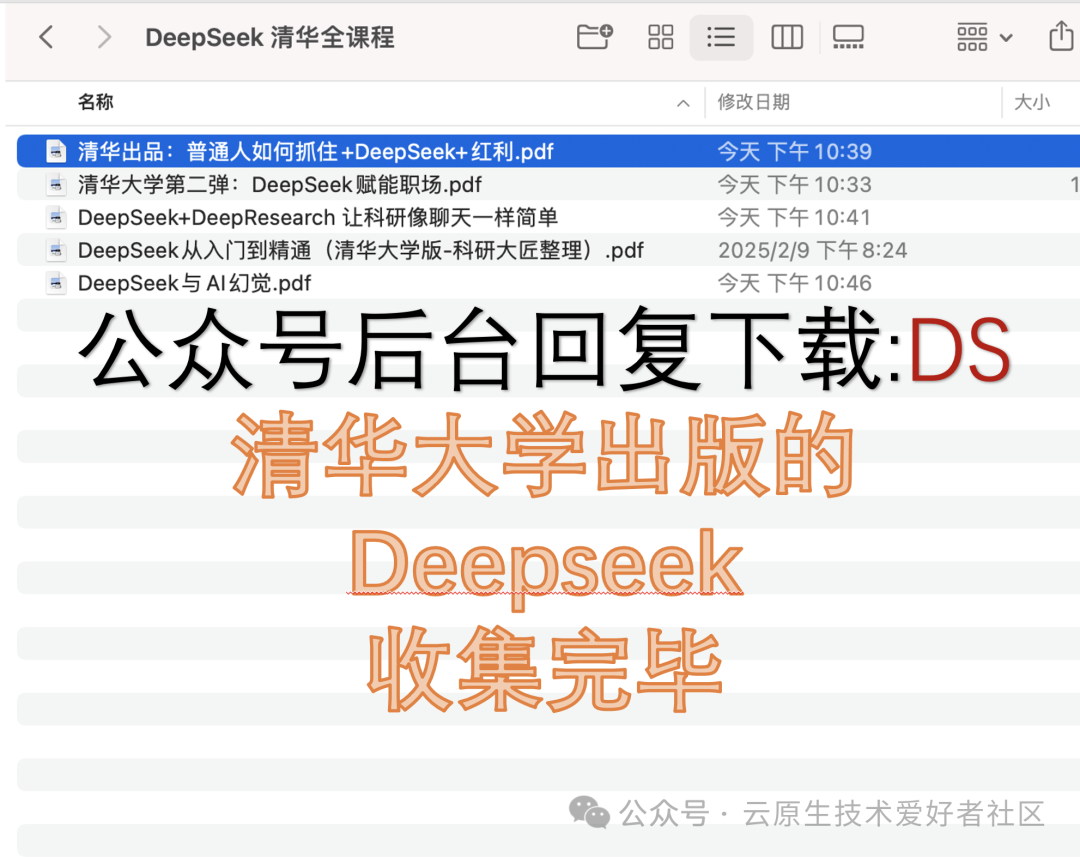Click PDF icon of 清华大学第二弹 file

[56, 184]
